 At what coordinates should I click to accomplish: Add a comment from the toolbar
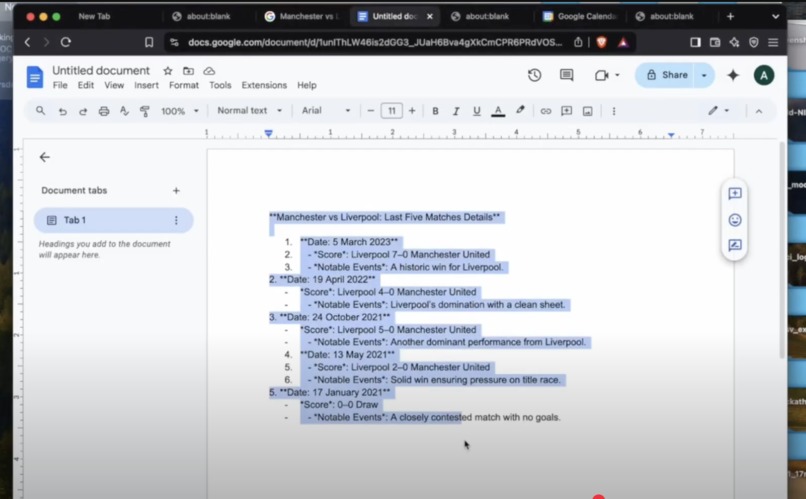(566, 111)
